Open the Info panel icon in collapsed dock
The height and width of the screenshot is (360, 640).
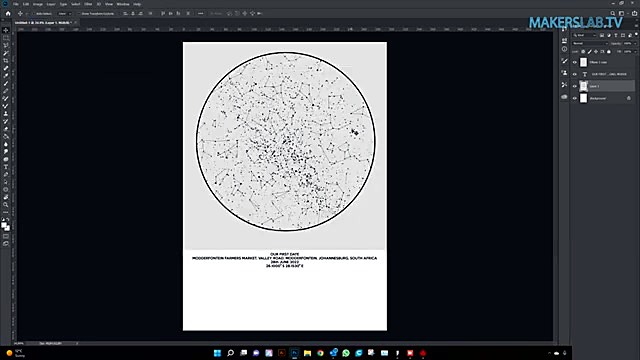point(564,49)
